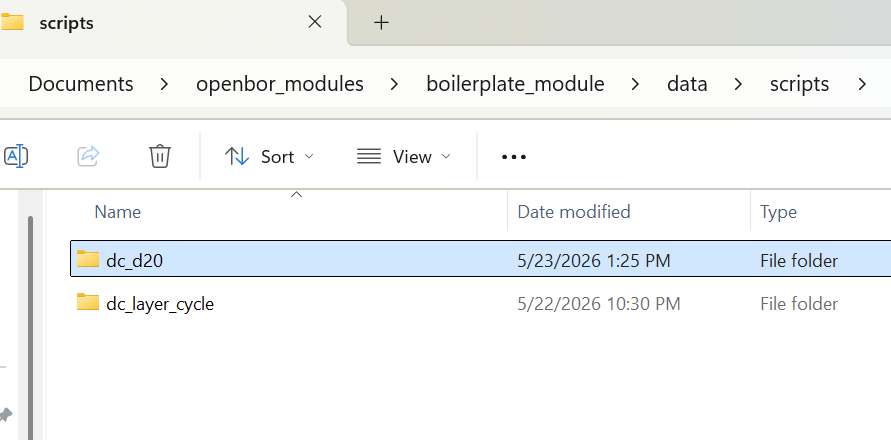The height and width of the screenshot is (440, 891).
Task: Open the View dropdown menu
Action: point(403,156)
